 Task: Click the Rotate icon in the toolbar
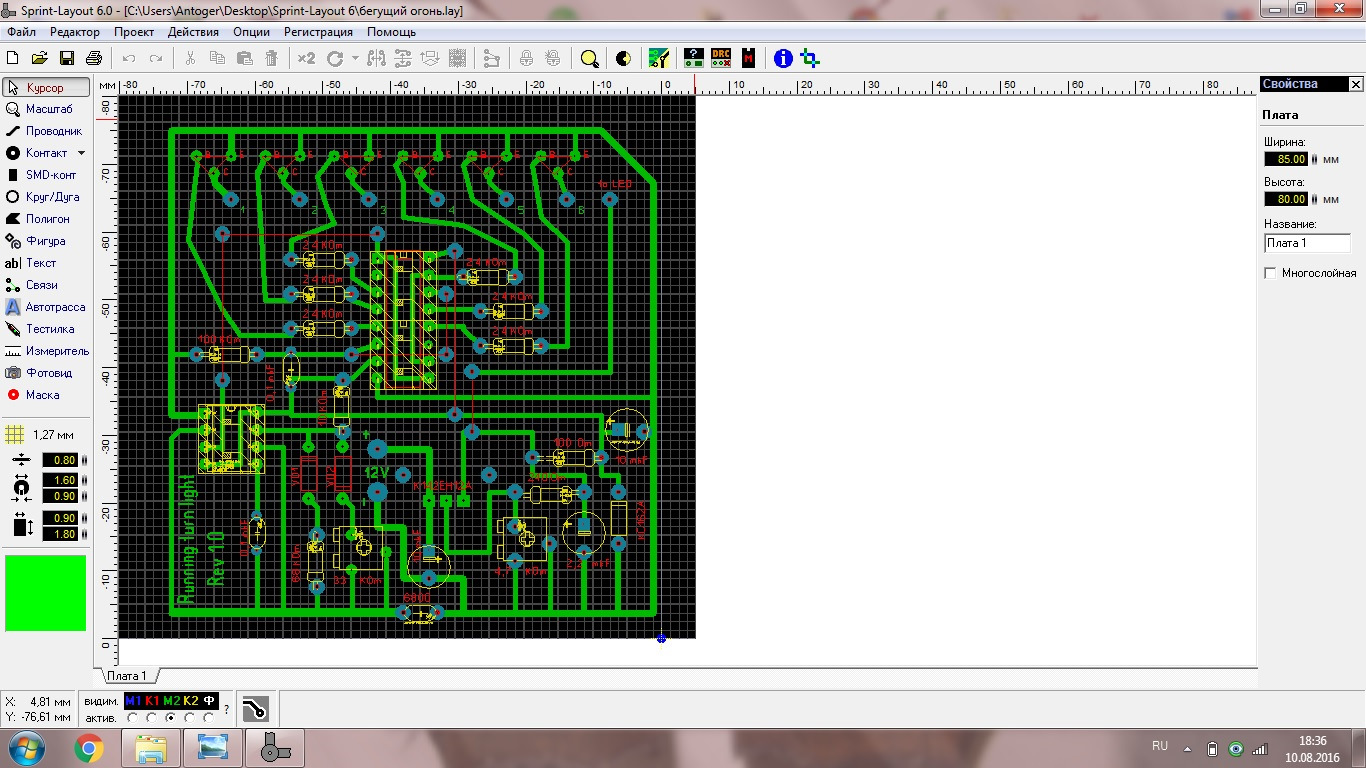pyautogui.click(x=334, y=58)
